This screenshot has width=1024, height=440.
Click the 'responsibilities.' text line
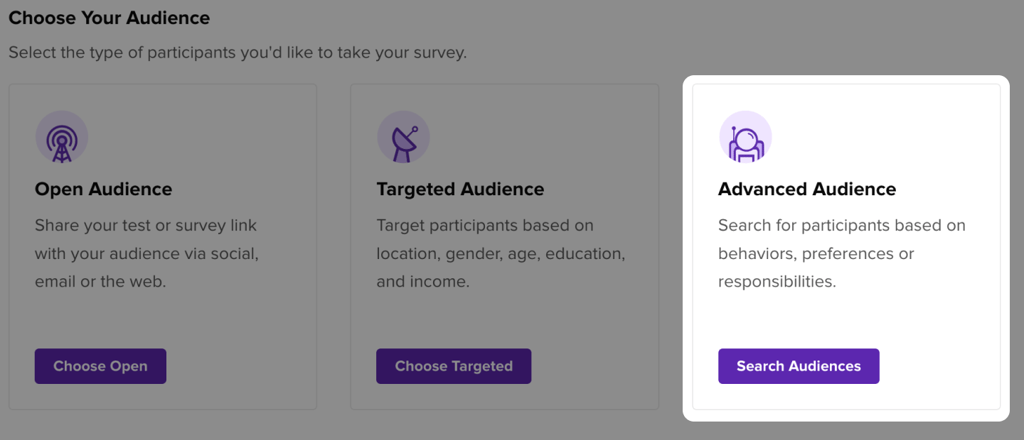[776, 282]
